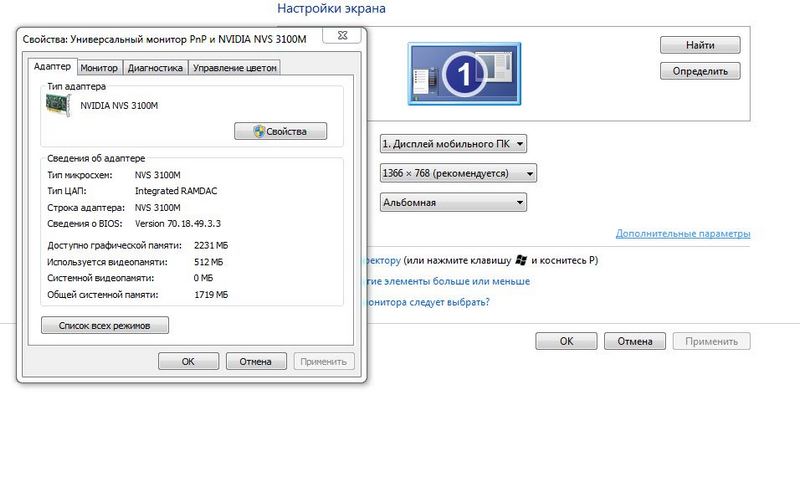
Task: Switch to the Монитор tab
Action: 99,68
